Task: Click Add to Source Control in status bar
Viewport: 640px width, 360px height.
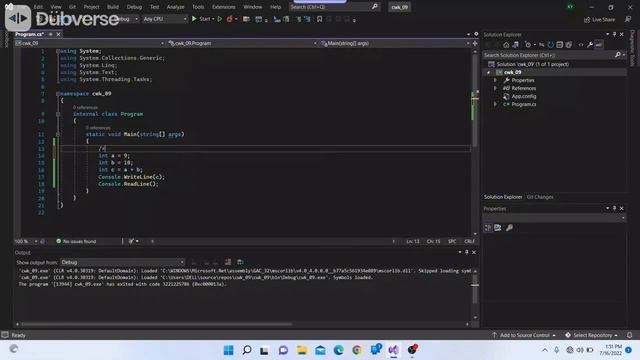Action: click(524, 336)
